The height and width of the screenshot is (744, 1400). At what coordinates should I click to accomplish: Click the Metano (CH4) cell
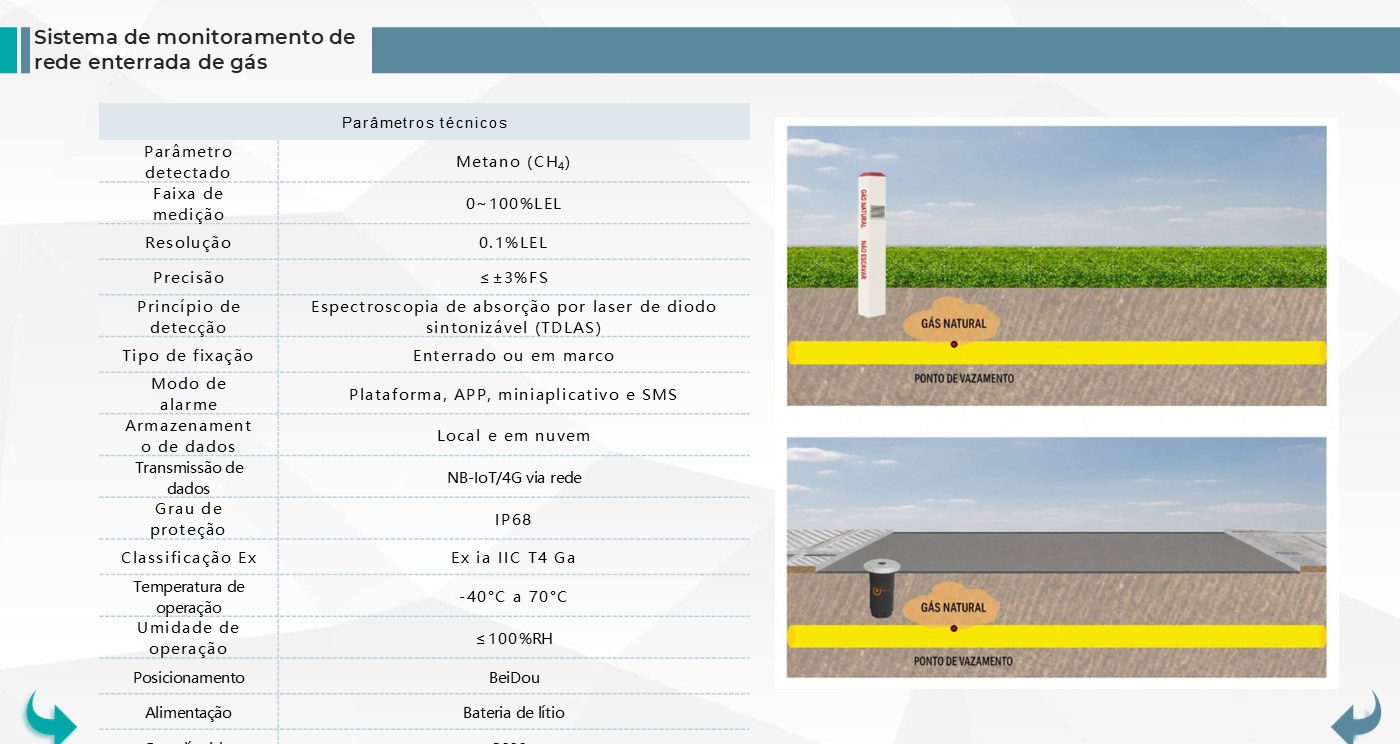(513, 161)
